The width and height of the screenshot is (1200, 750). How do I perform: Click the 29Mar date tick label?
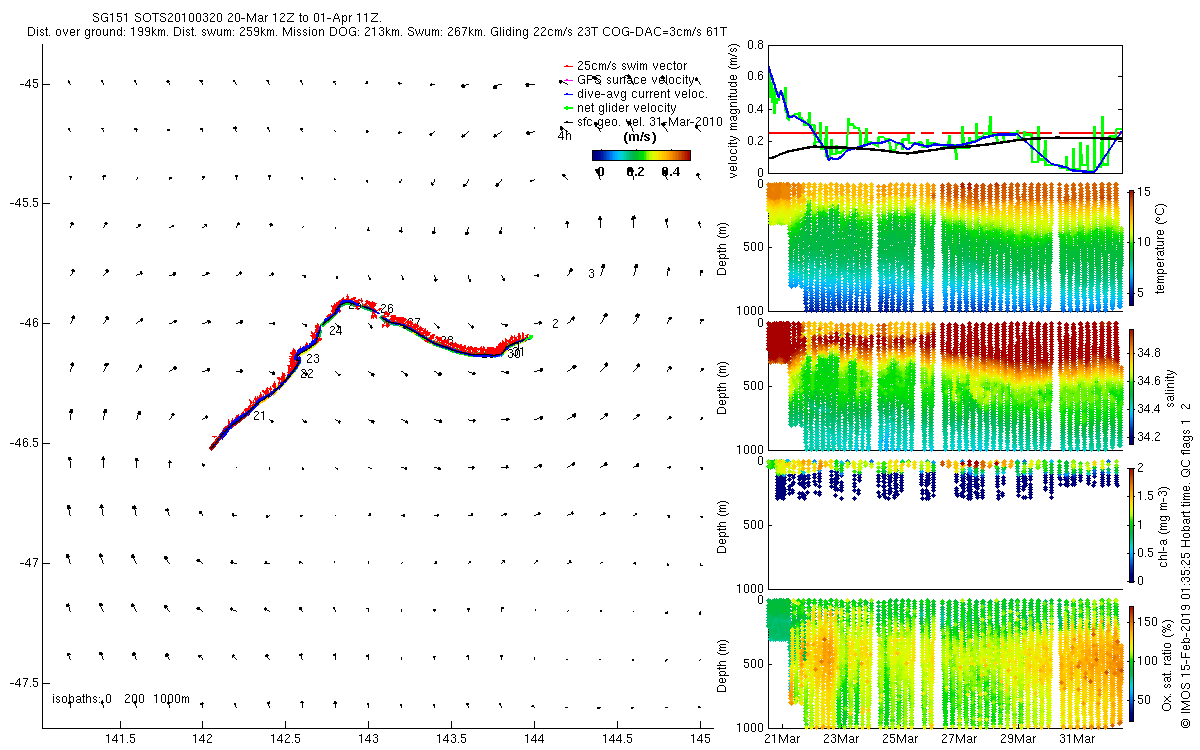[1017, 739]
